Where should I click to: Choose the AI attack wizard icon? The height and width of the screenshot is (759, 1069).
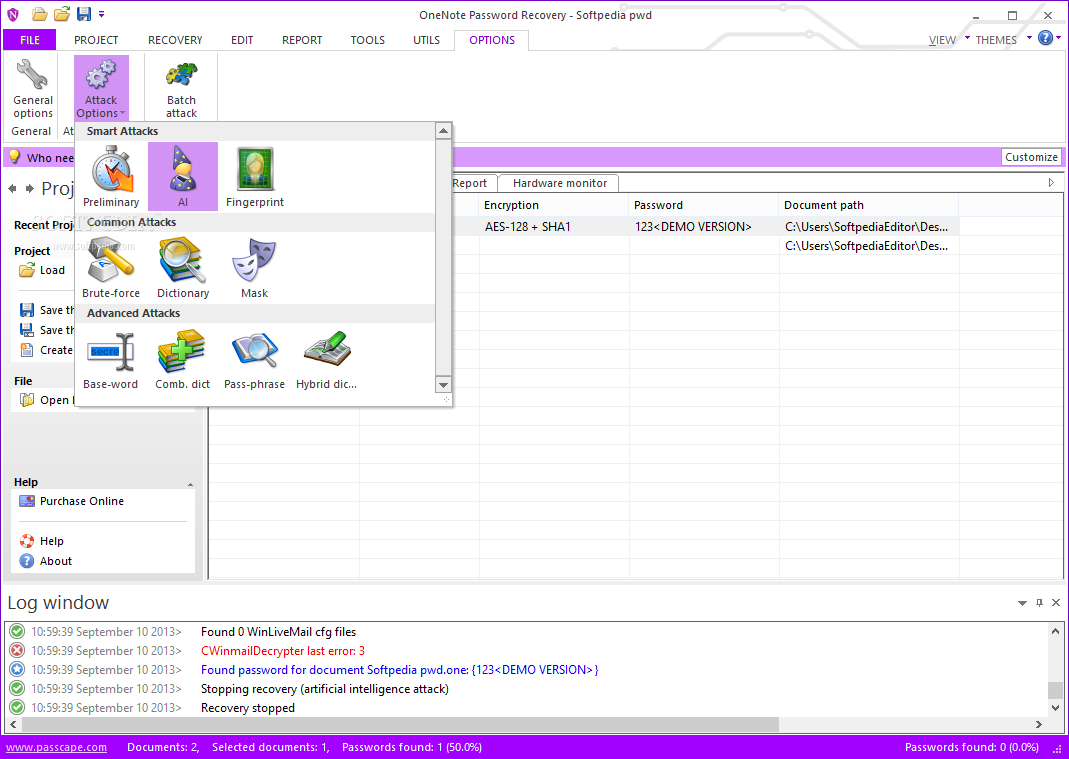click(x=183, y=176)
